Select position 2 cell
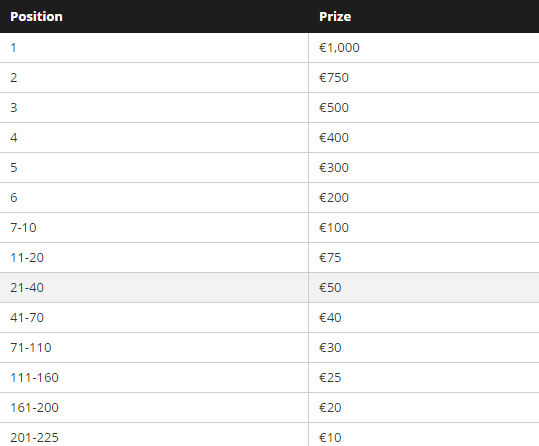 pos(154,78)
